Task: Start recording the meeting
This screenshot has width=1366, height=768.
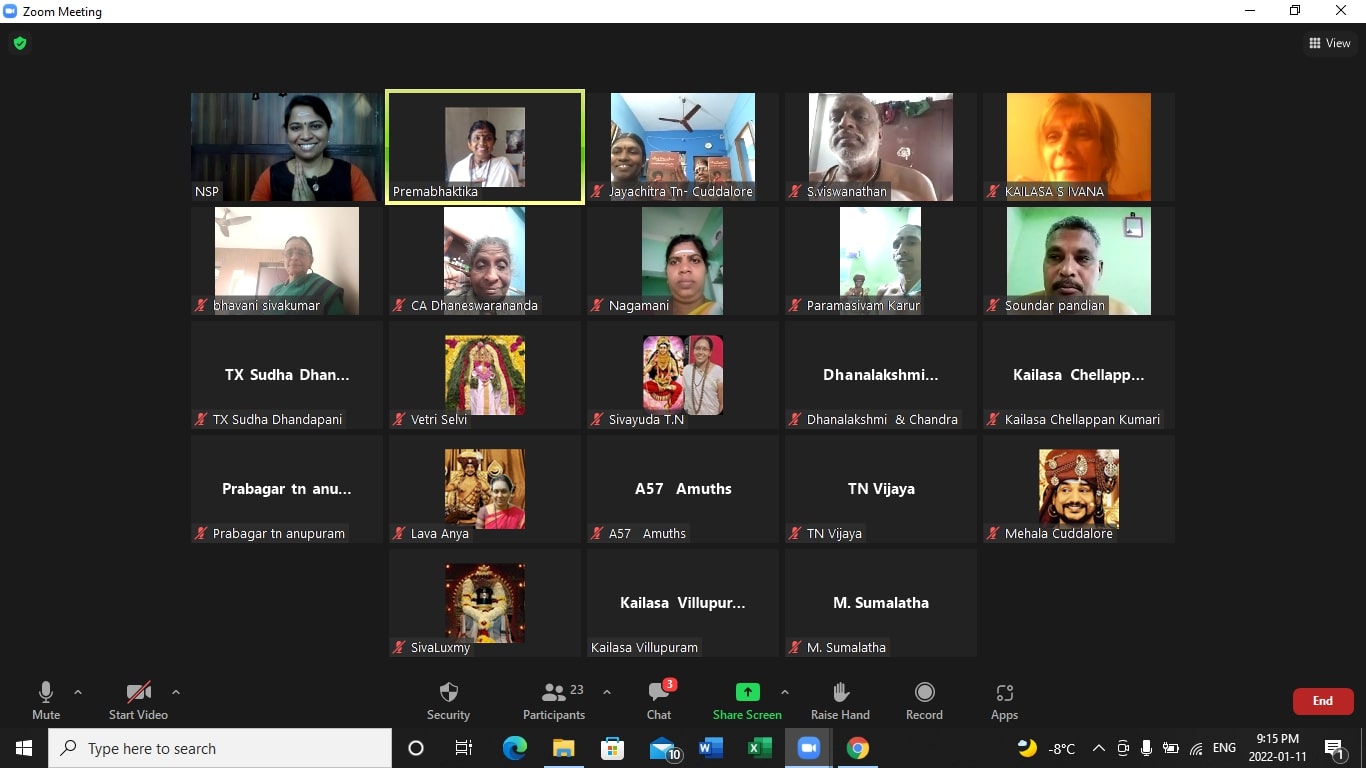Action: [924, 700]
